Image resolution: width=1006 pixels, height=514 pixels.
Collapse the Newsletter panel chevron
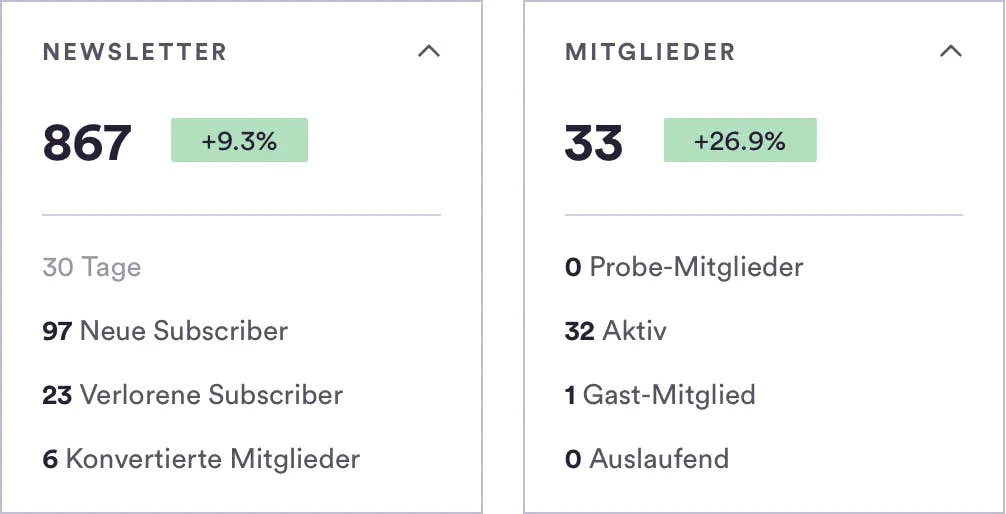tap(429, 51)
